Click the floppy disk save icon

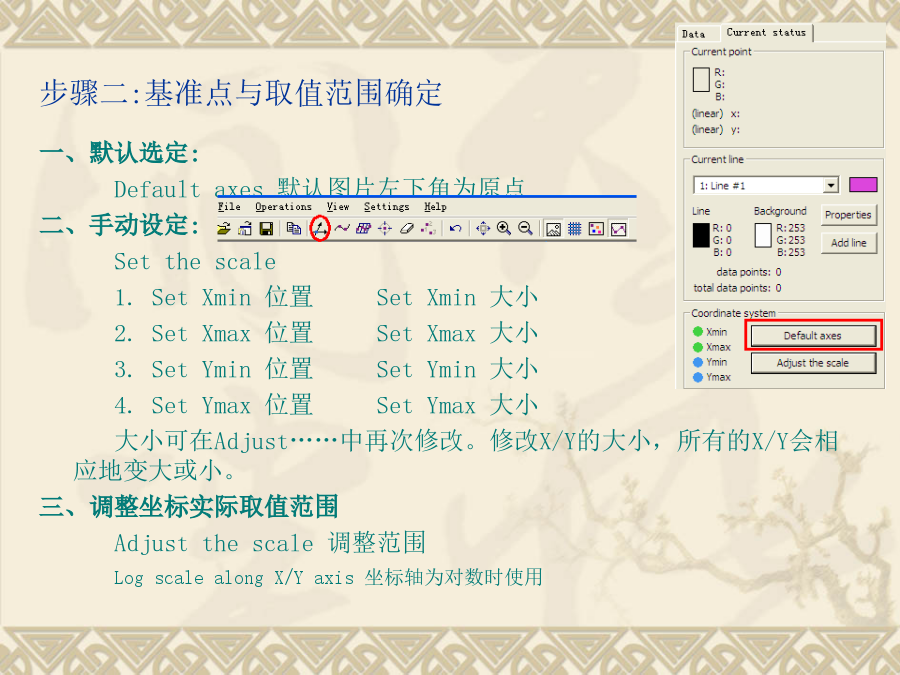point(266,229)
